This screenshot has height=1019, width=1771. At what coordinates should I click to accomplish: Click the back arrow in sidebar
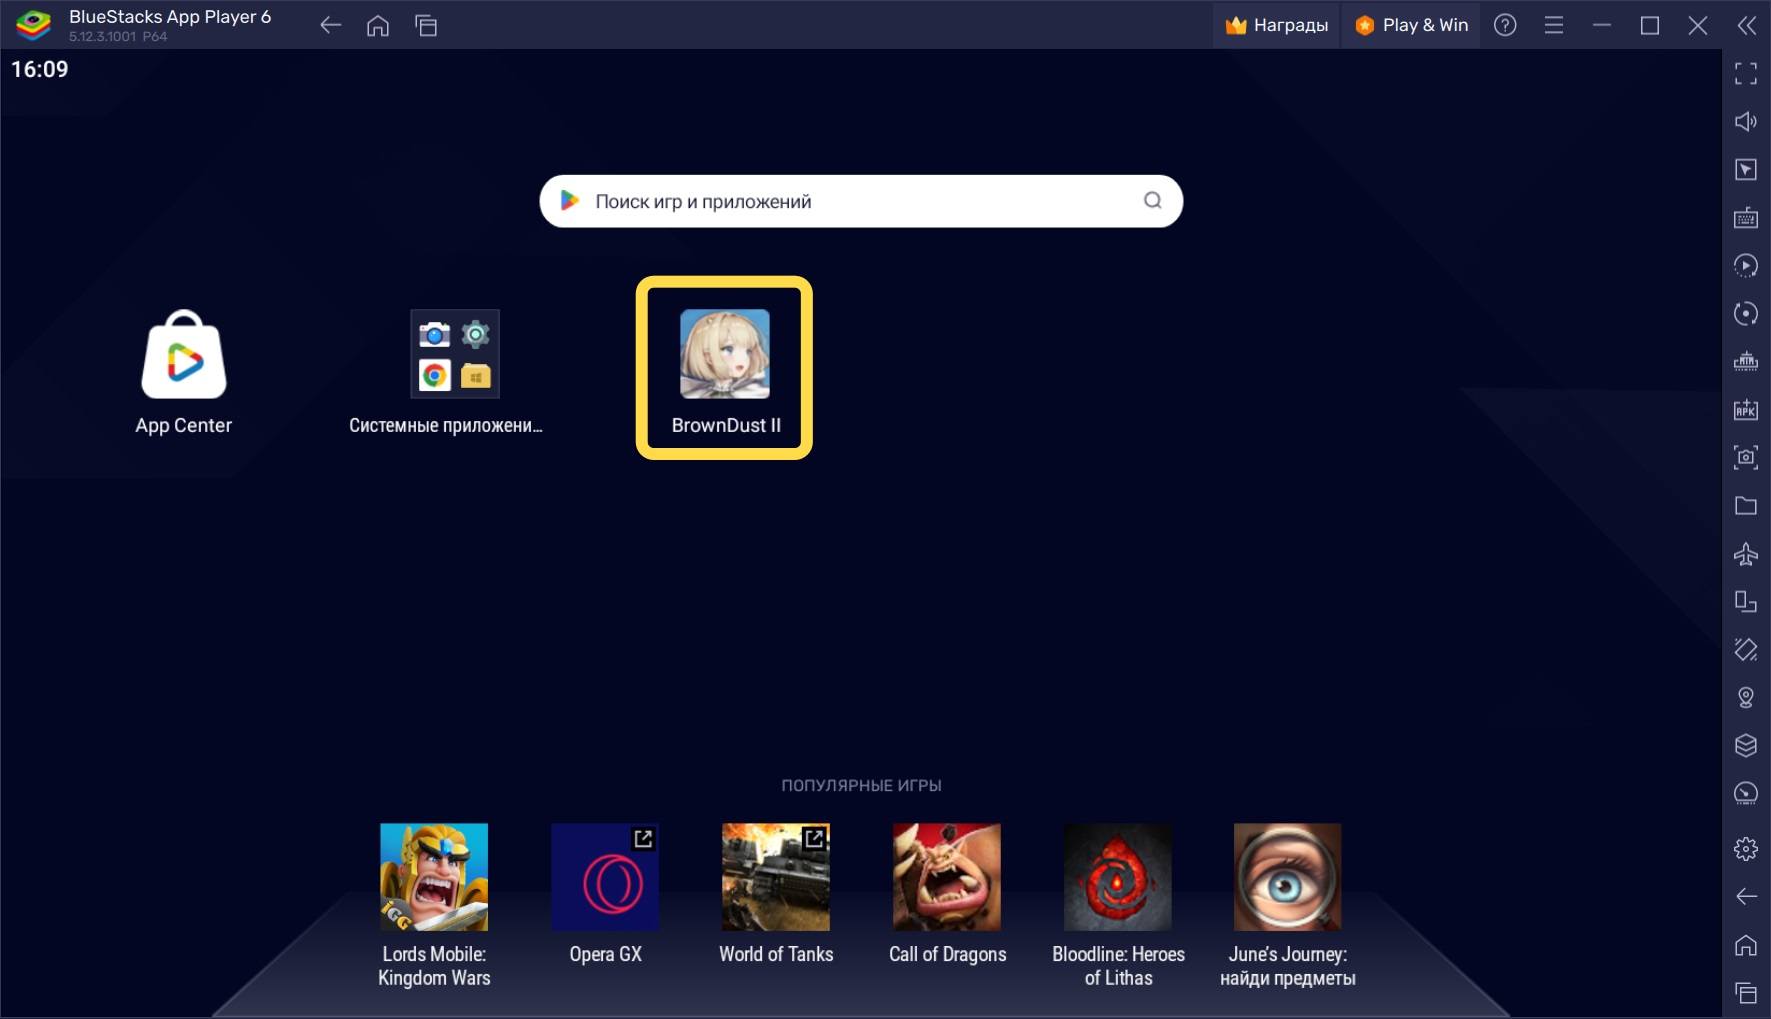(1746, 897)
